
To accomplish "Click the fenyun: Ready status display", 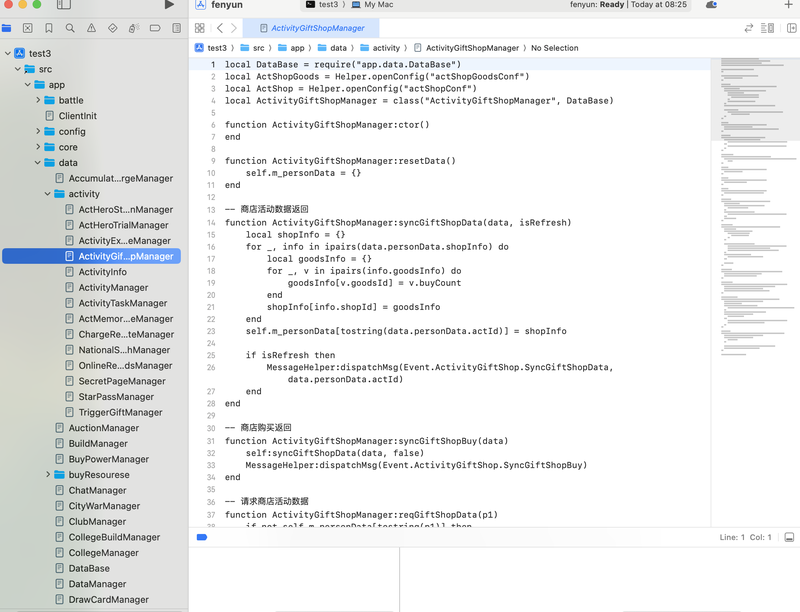I will pos(628,5).
